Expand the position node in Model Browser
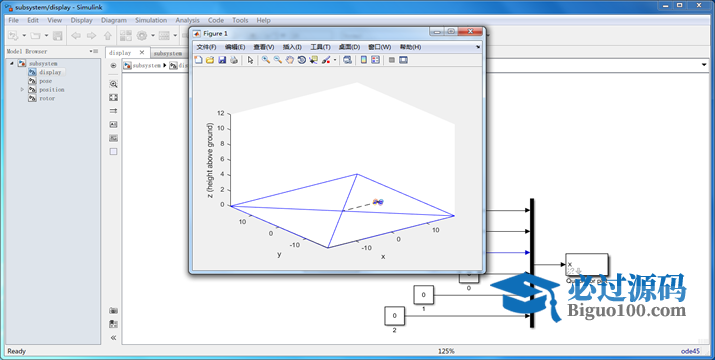 [x=22, y=89]
